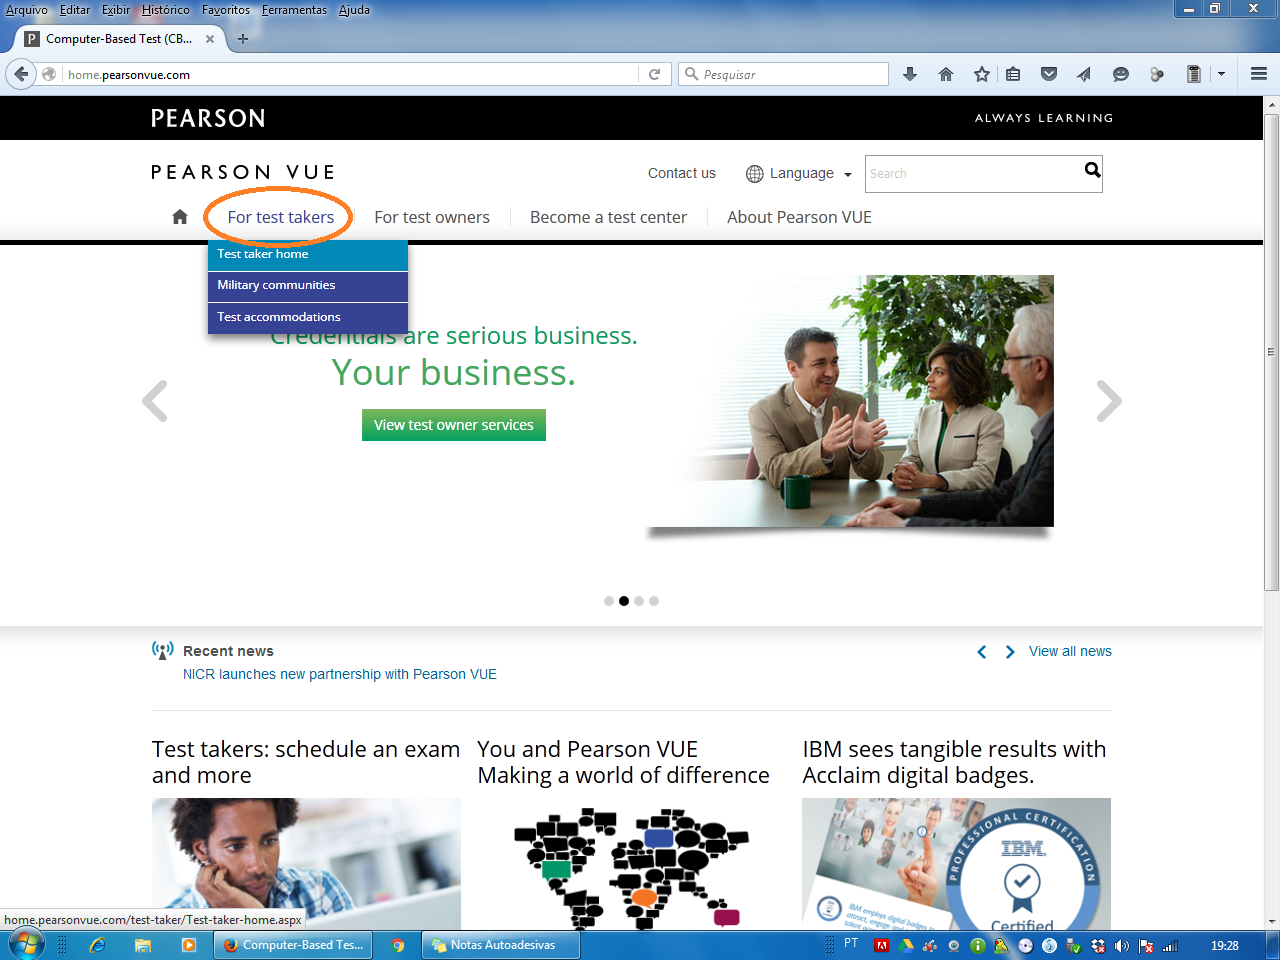Open Favoritos menu
The image size is (1280, 960).
pyautogui.click(x=226, y=10)
